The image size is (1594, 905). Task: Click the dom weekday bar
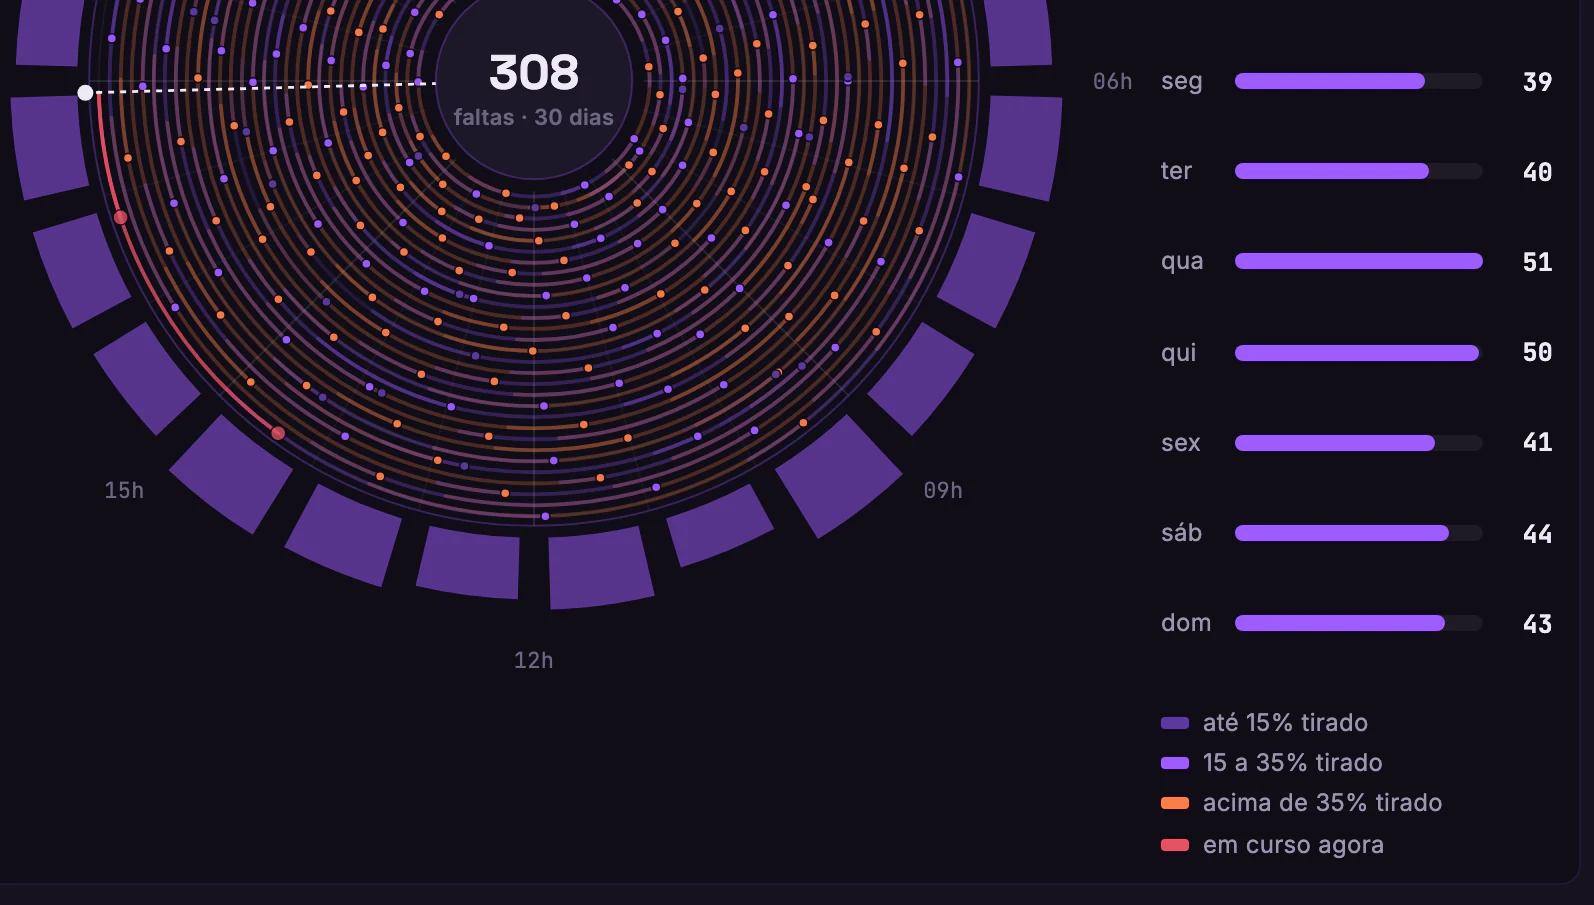tap(1358, 623)
